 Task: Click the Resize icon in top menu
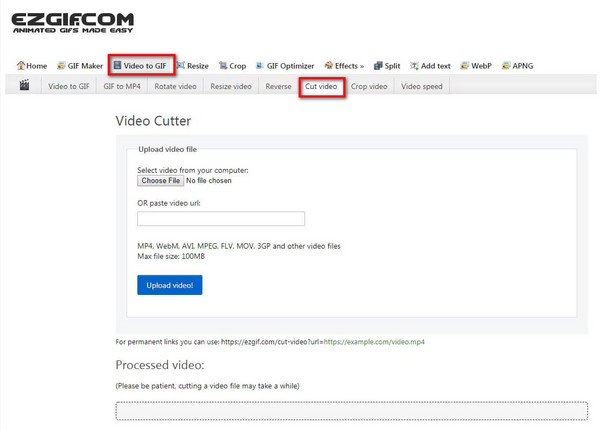click(x=181, y=65)
